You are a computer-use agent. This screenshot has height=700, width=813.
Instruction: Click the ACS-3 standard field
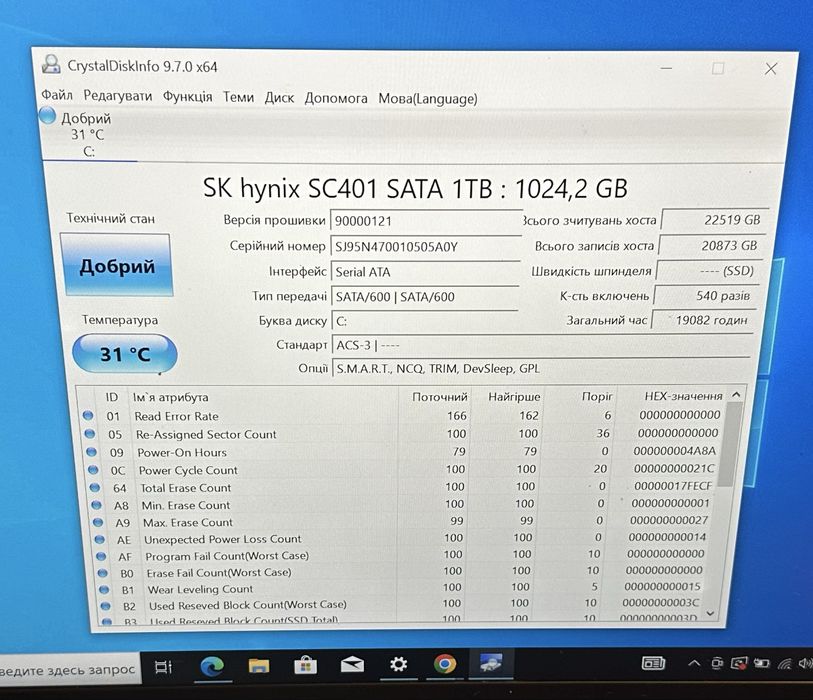tap(542, 345)
